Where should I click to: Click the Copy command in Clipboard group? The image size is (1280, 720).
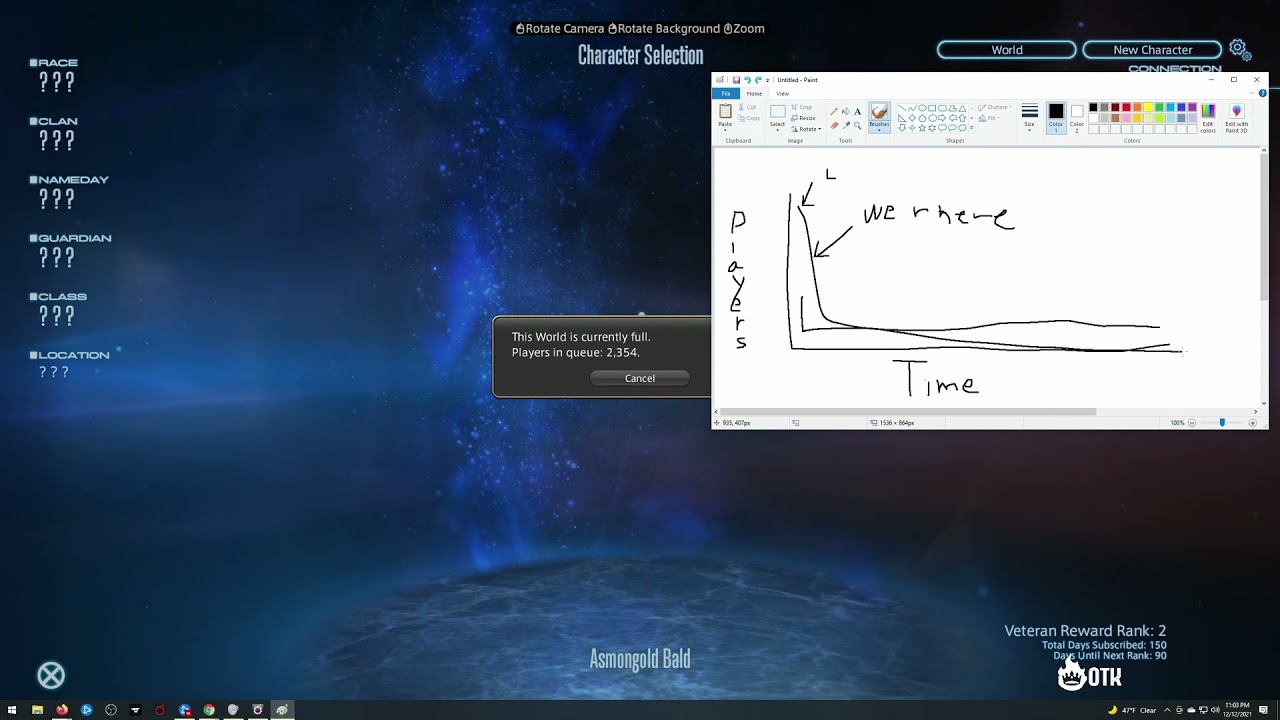749,118
